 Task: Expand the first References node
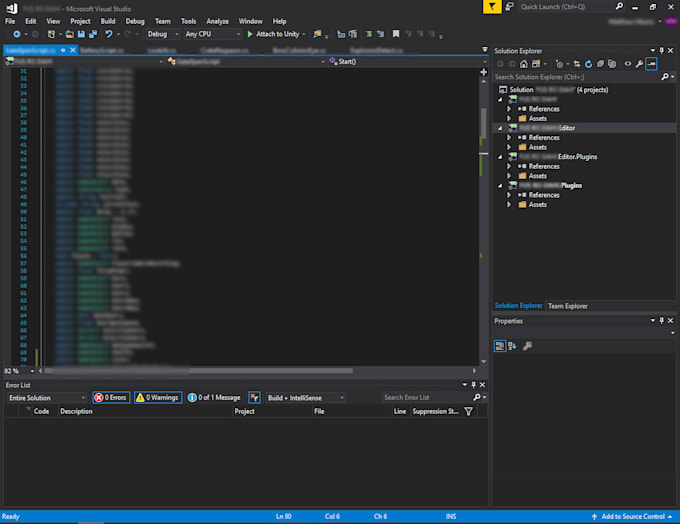coord(509,109)
